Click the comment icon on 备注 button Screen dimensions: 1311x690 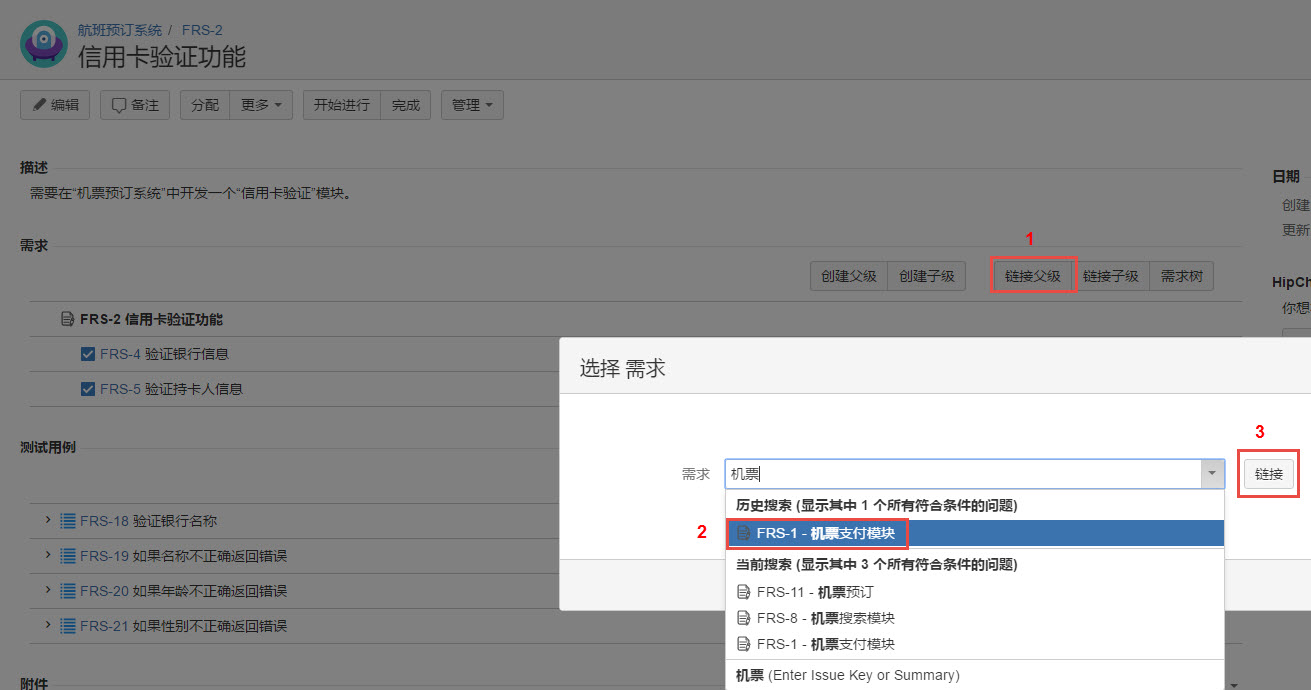click(x=119, y=105)
